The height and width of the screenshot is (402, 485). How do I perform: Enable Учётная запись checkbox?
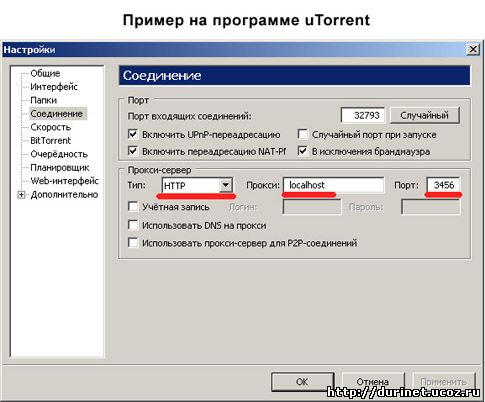[x=133, y=207]
